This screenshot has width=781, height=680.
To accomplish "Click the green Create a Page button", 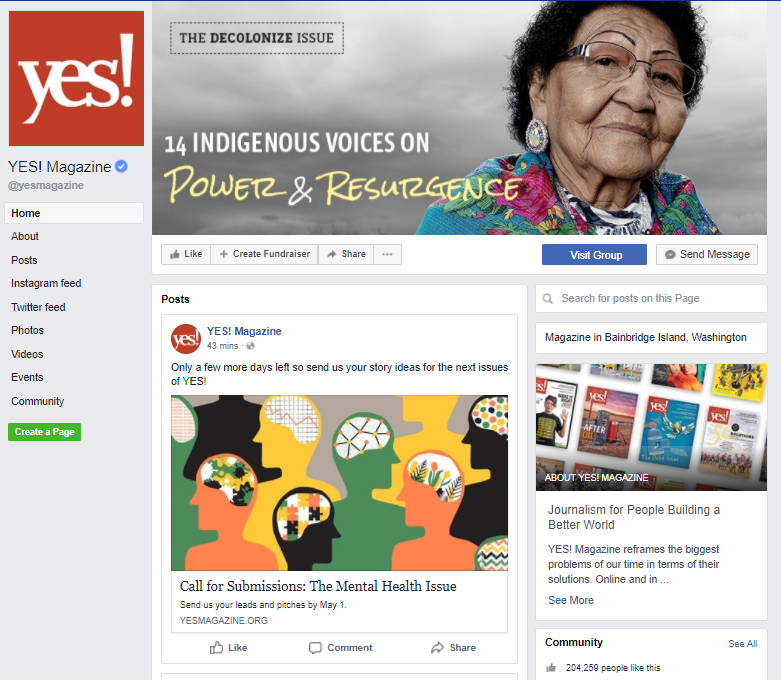I will pos(44,432).
